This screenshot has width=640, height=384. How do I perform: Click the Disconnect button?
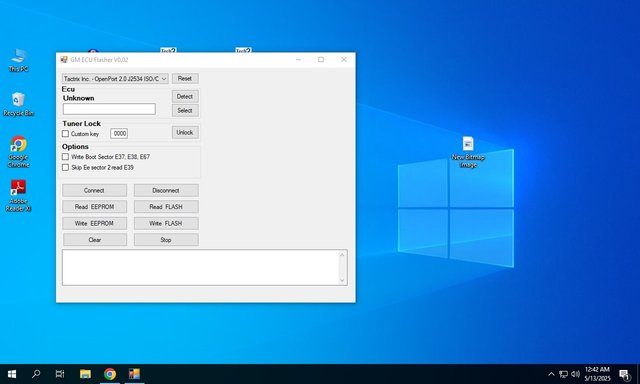(166, 191)
